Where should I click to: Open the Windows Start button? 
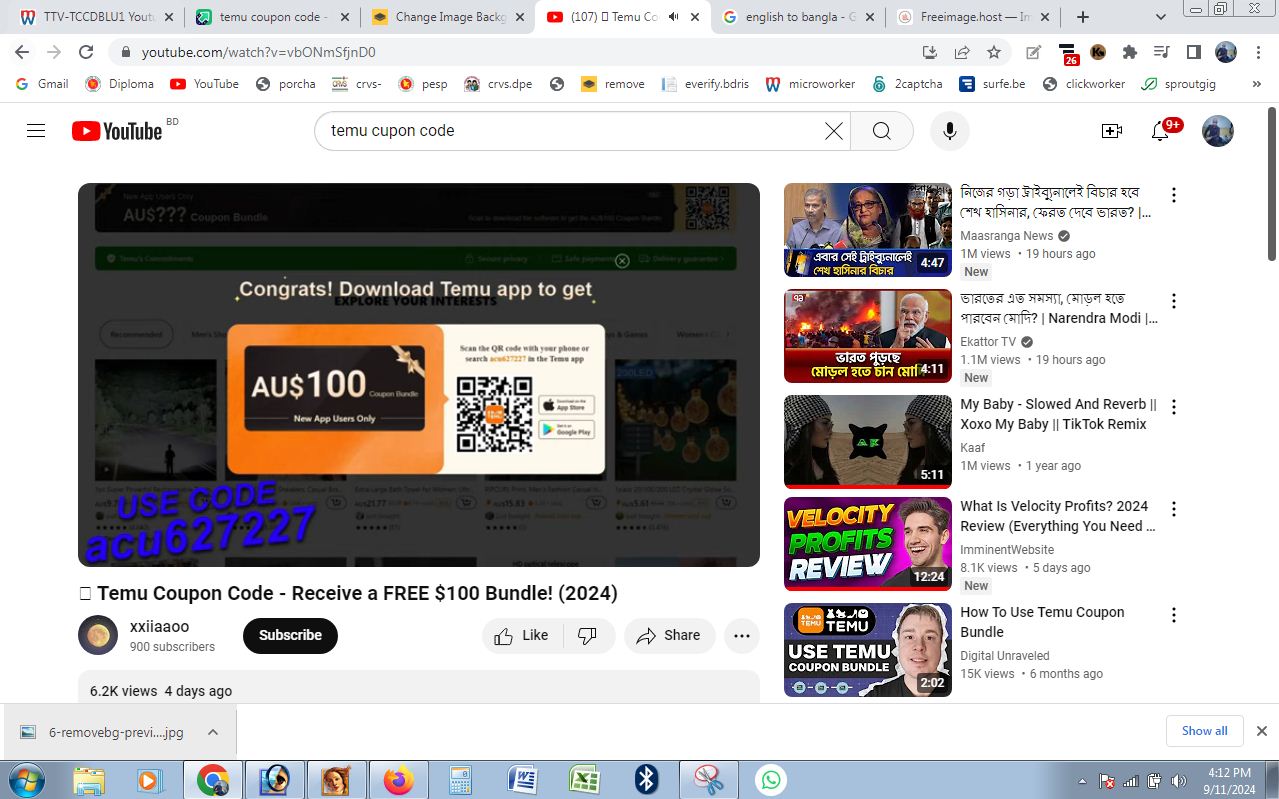point(25,780)
